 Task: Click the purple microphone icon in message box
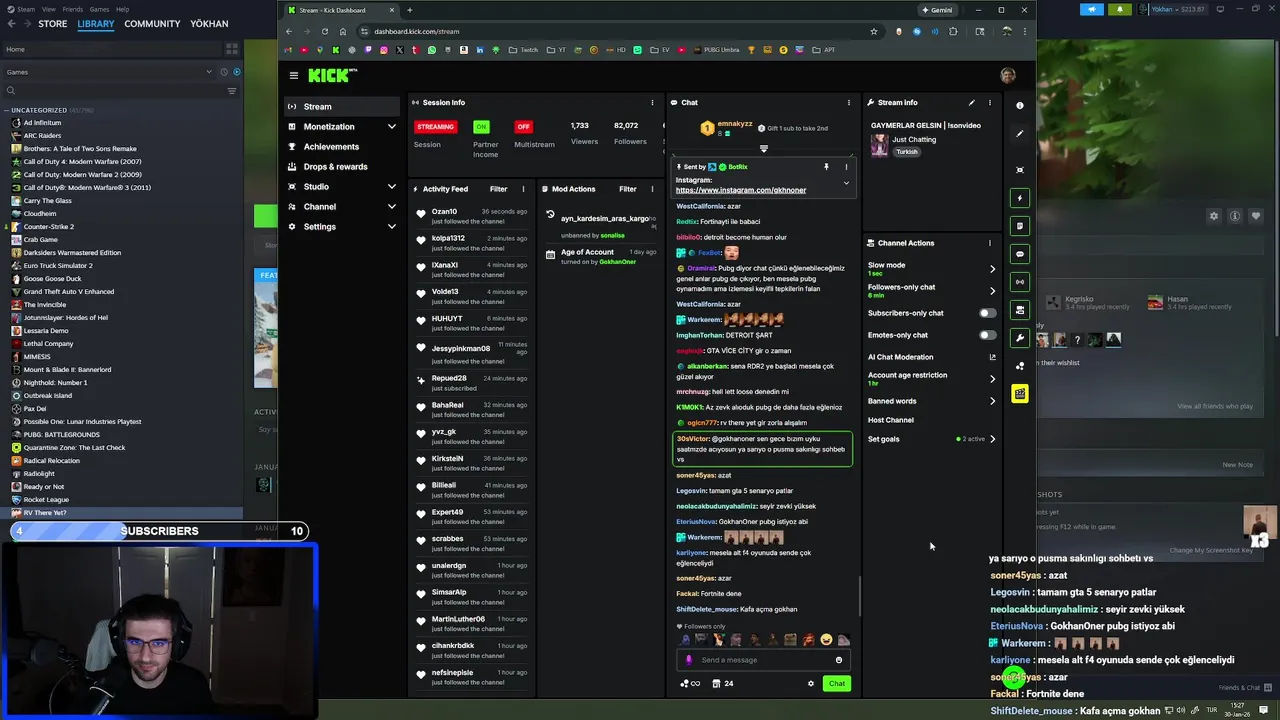pos(688,660)
